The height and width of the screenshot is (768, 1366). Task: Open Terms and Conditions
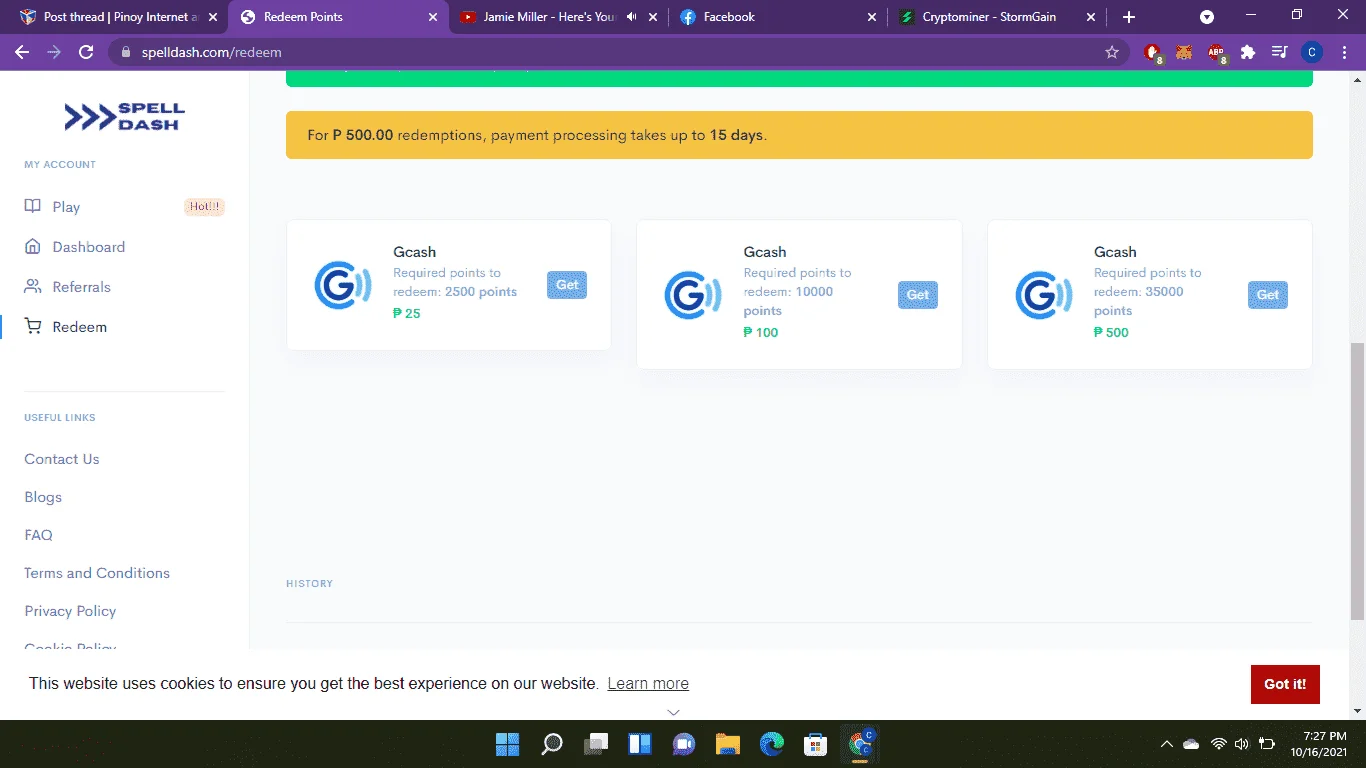pos(97,573)
